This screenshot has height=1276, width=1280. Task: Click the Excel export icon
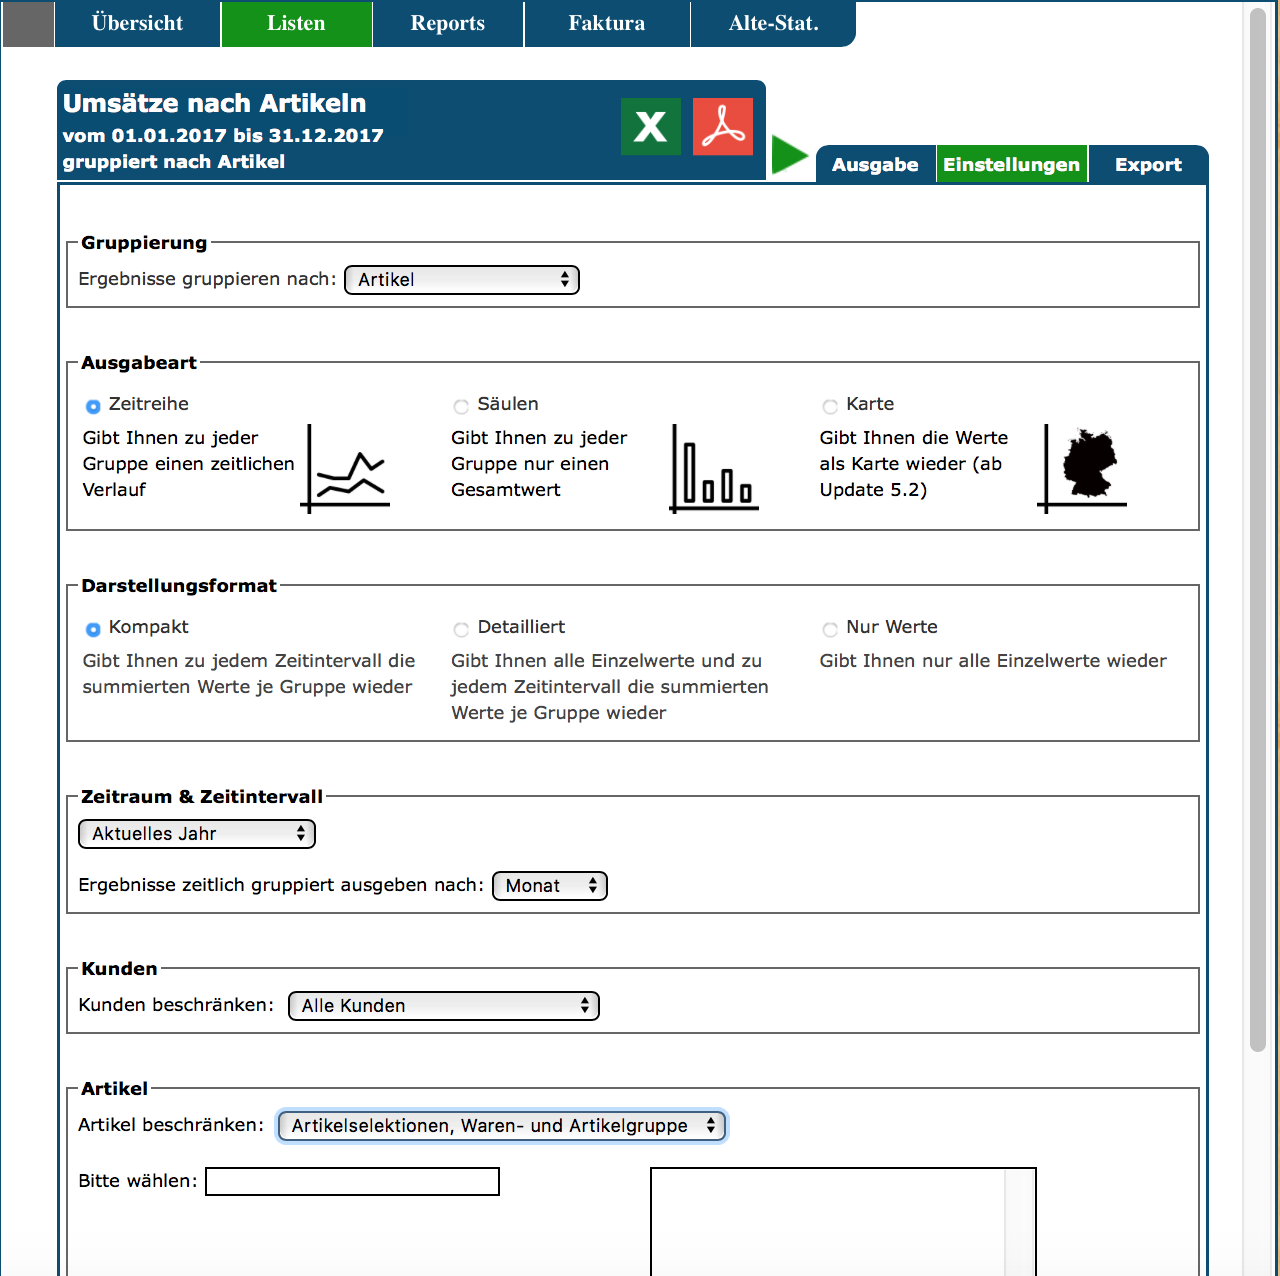650,127
